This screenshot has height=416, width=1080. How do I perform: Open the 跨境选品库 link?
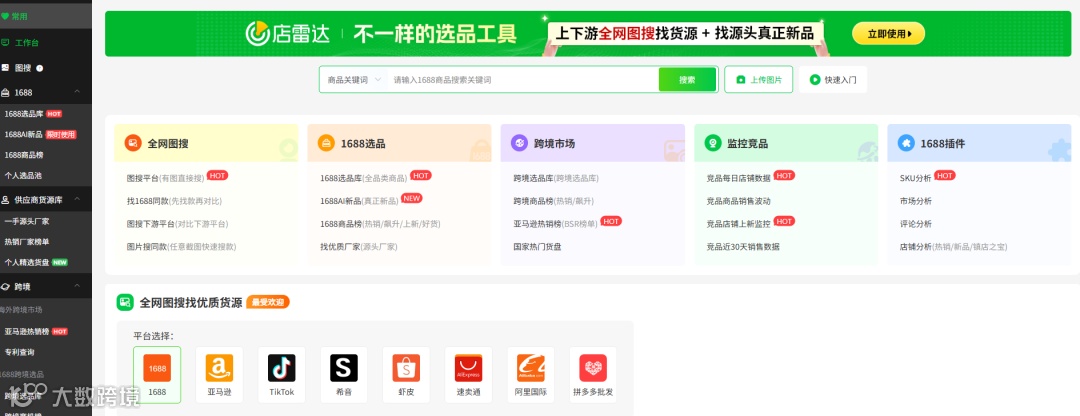[556, 178]
